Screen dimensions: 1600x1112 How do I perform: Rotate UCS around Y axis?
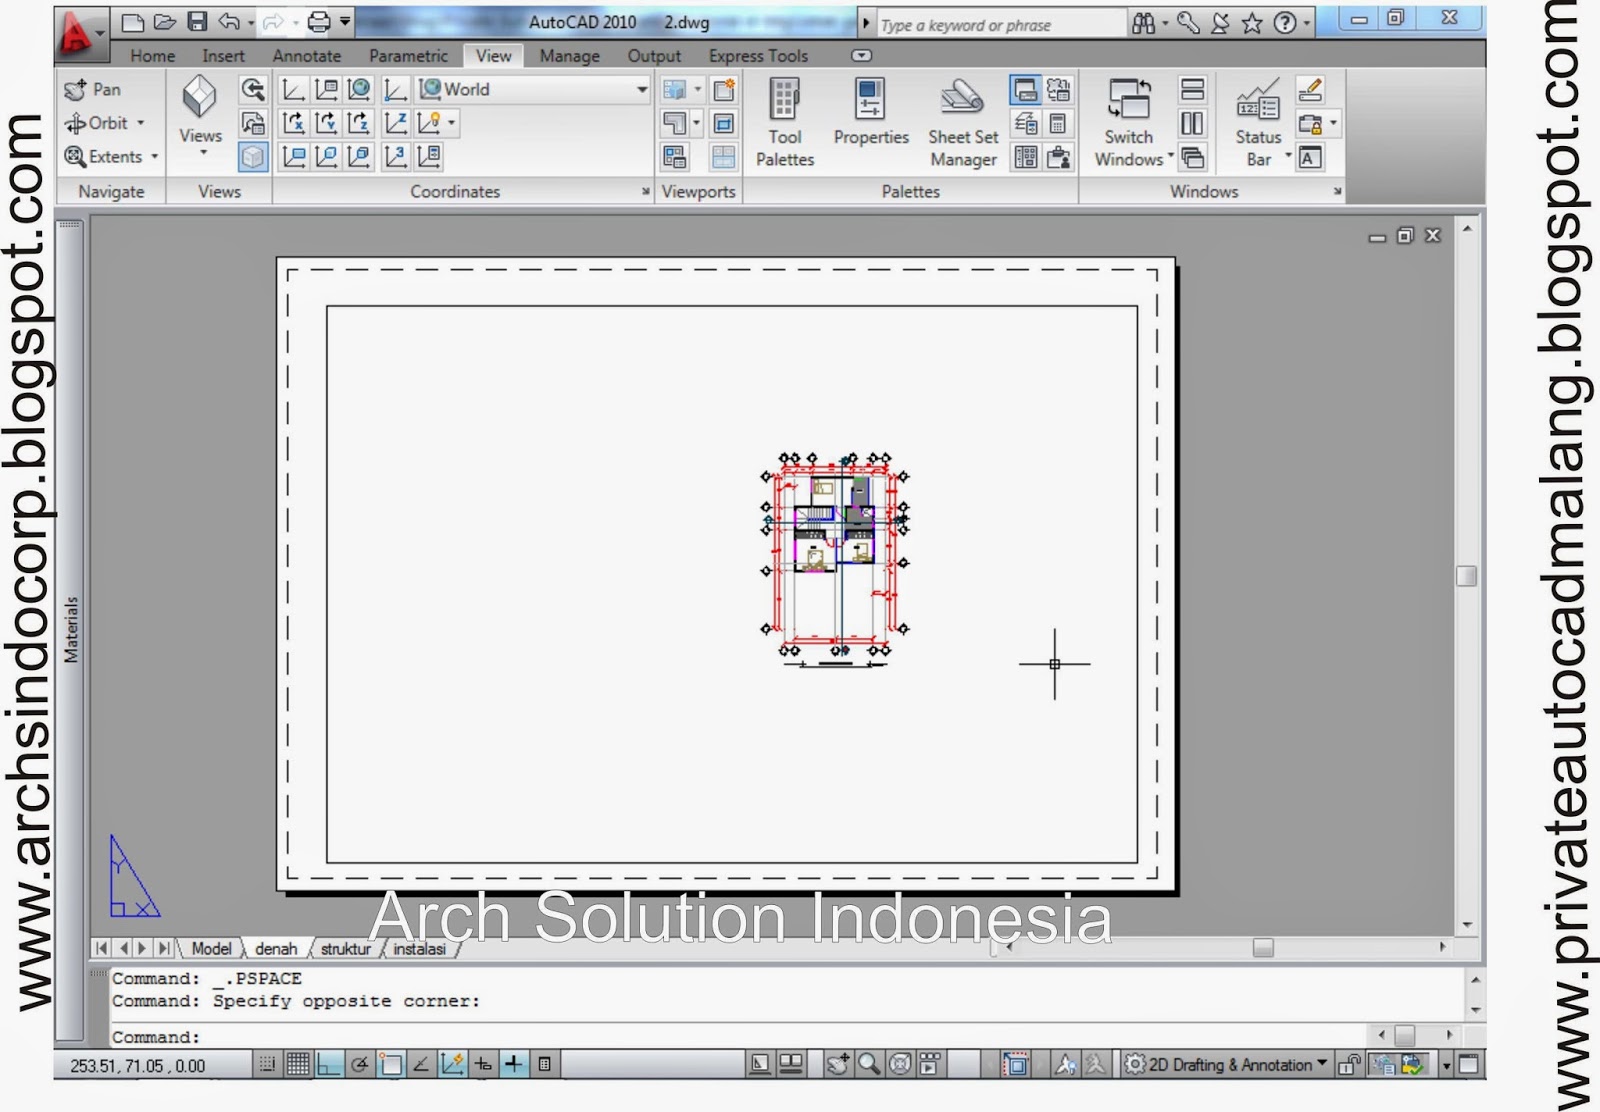click(326, 123)
